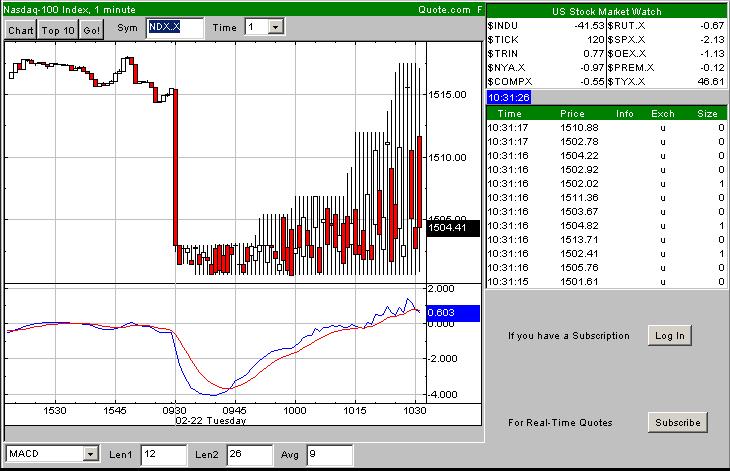Viewport: 730px width, 471px height.
Task: Click the Size column header
Action: coord(707,114)
